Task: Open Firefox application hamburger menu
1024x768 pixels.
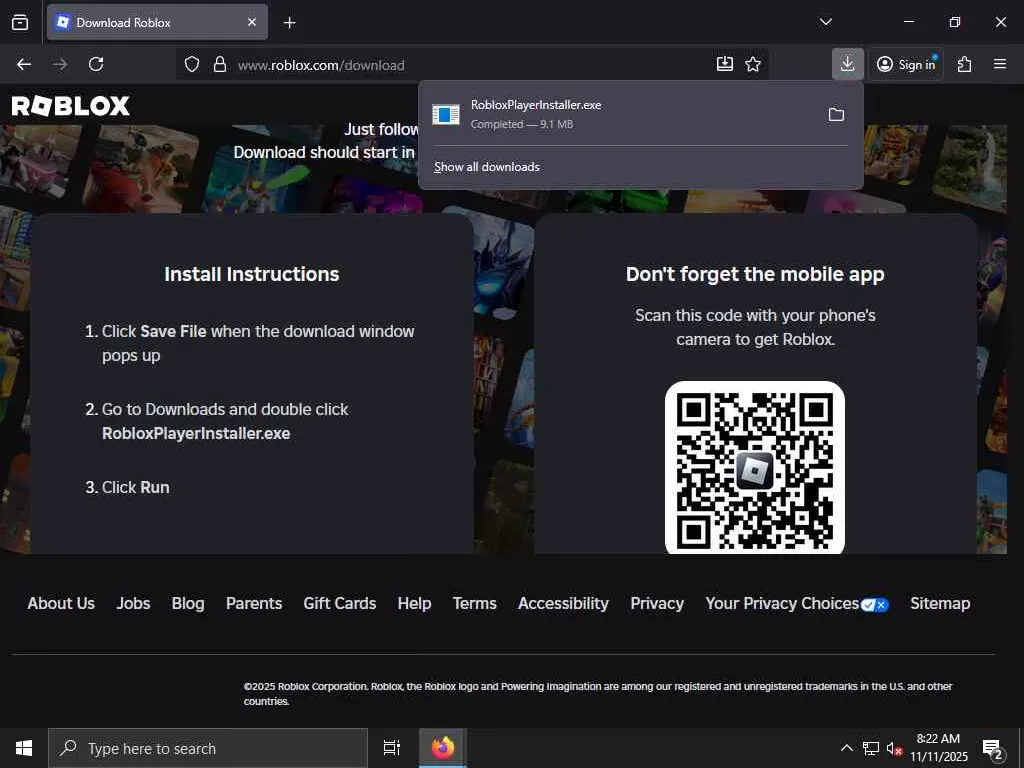Action: click(x=1000, y=64)
